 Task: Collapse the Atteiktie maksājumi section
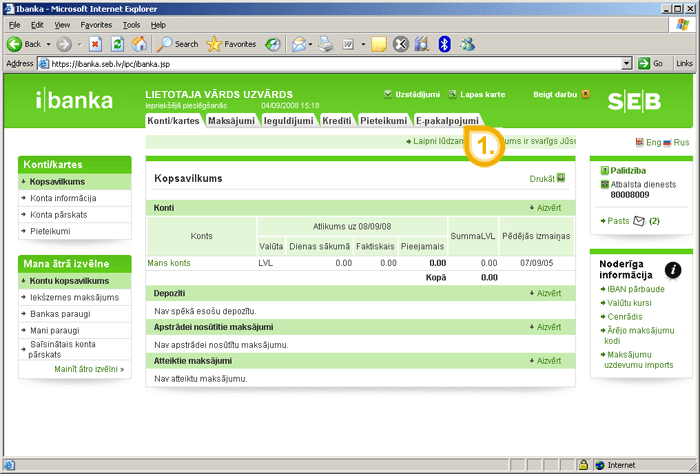tap(545, 361)
